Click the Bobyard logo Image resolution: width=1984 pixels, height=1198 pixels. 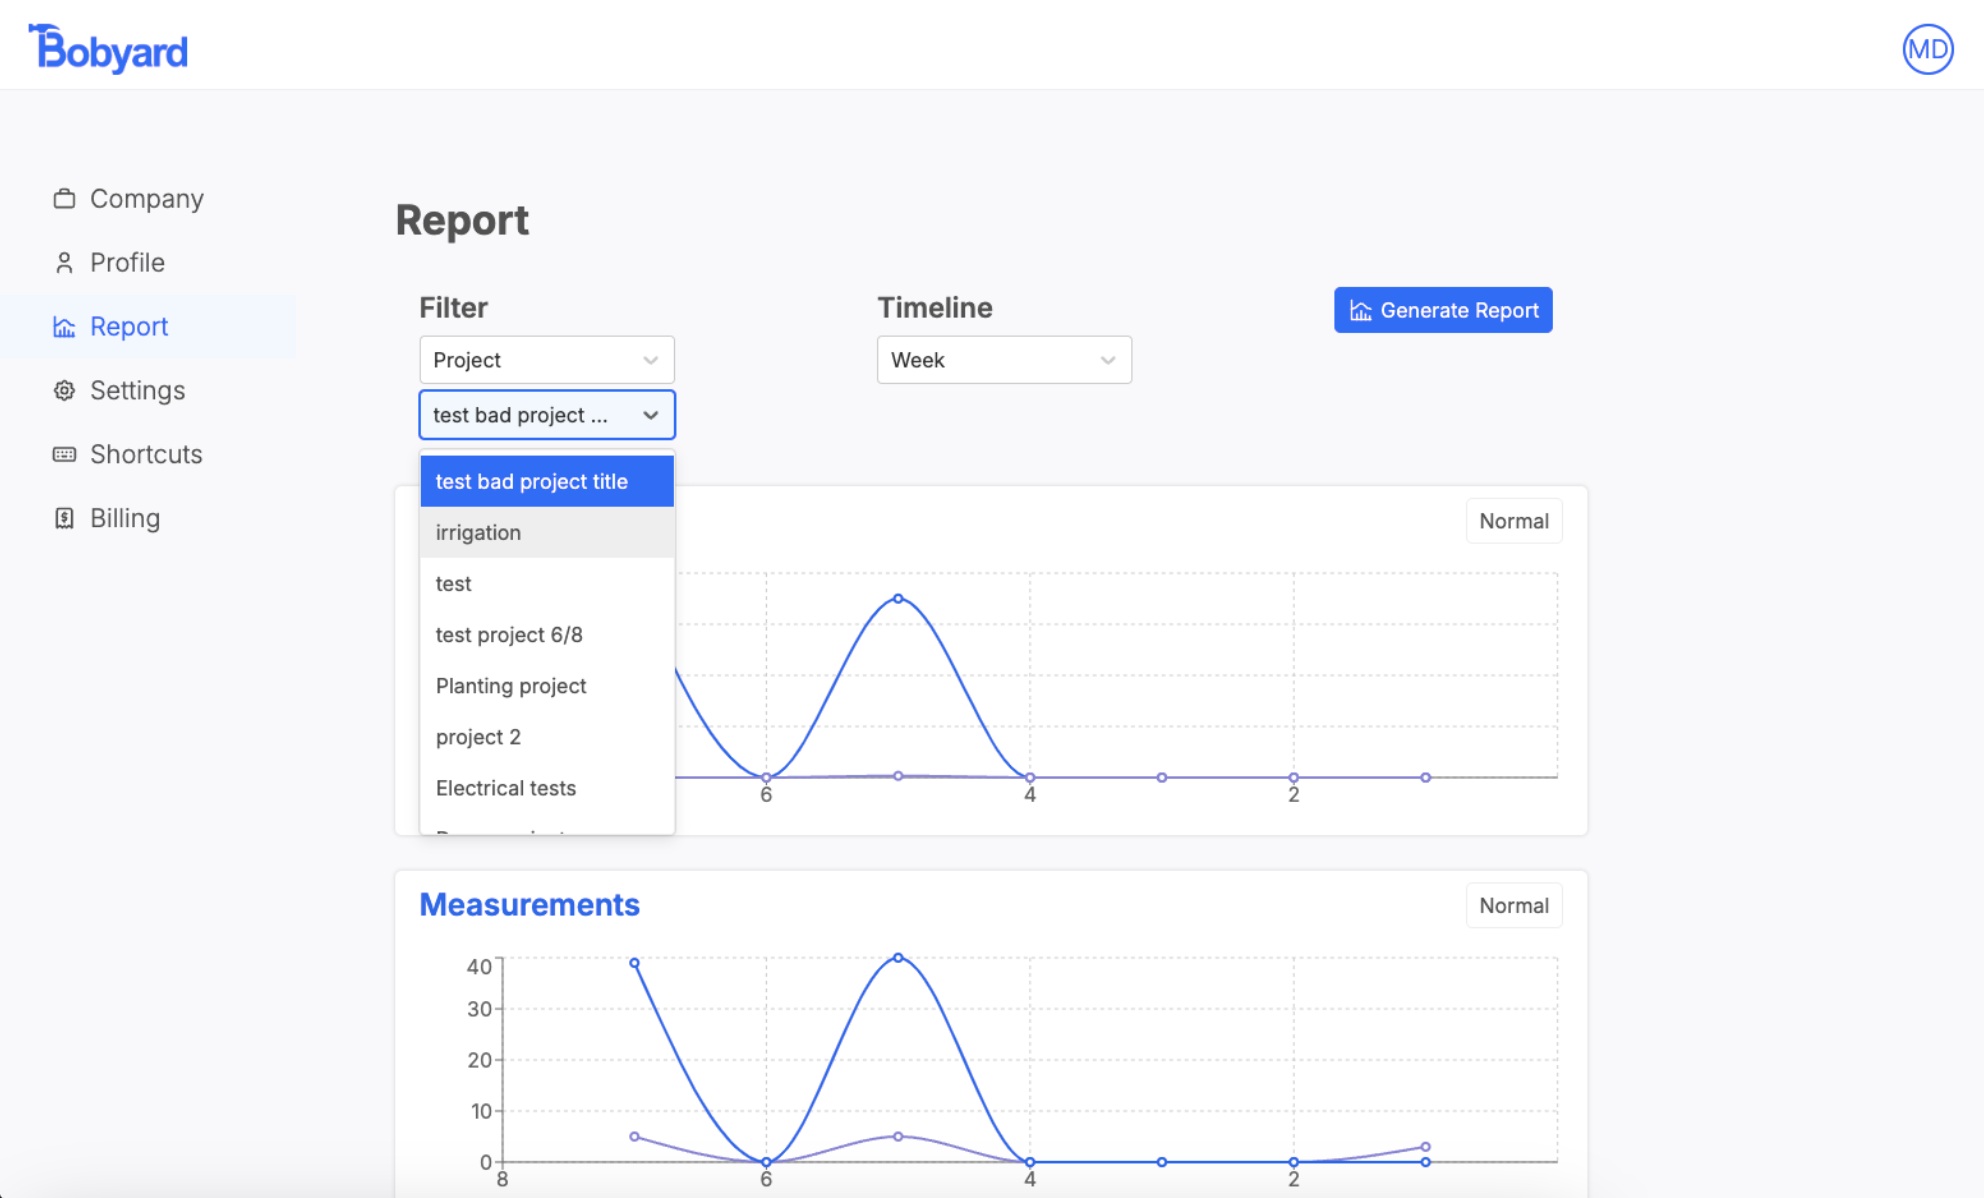click(108, 48)
